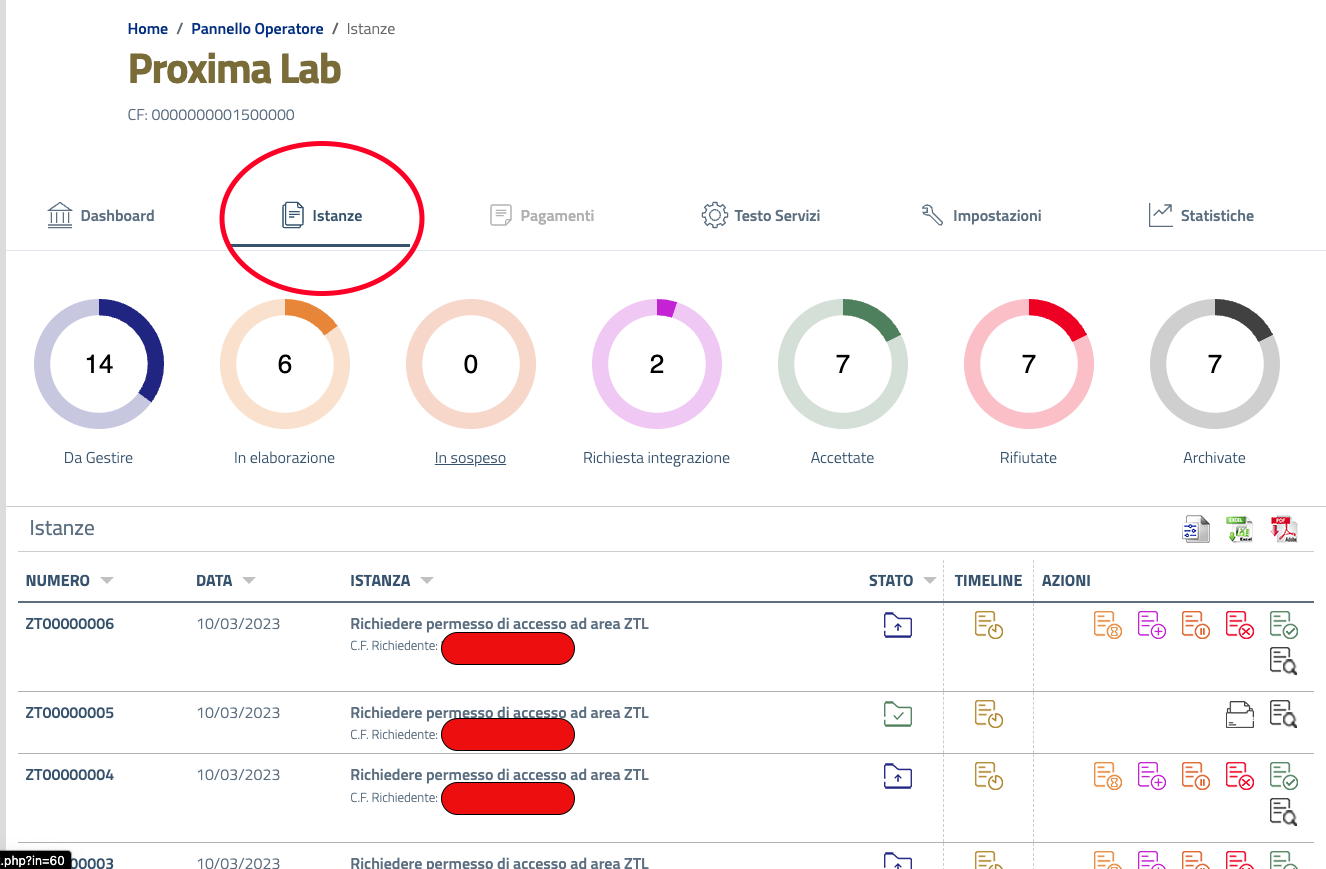Open the Statistiche tab

coord(1201,215)
